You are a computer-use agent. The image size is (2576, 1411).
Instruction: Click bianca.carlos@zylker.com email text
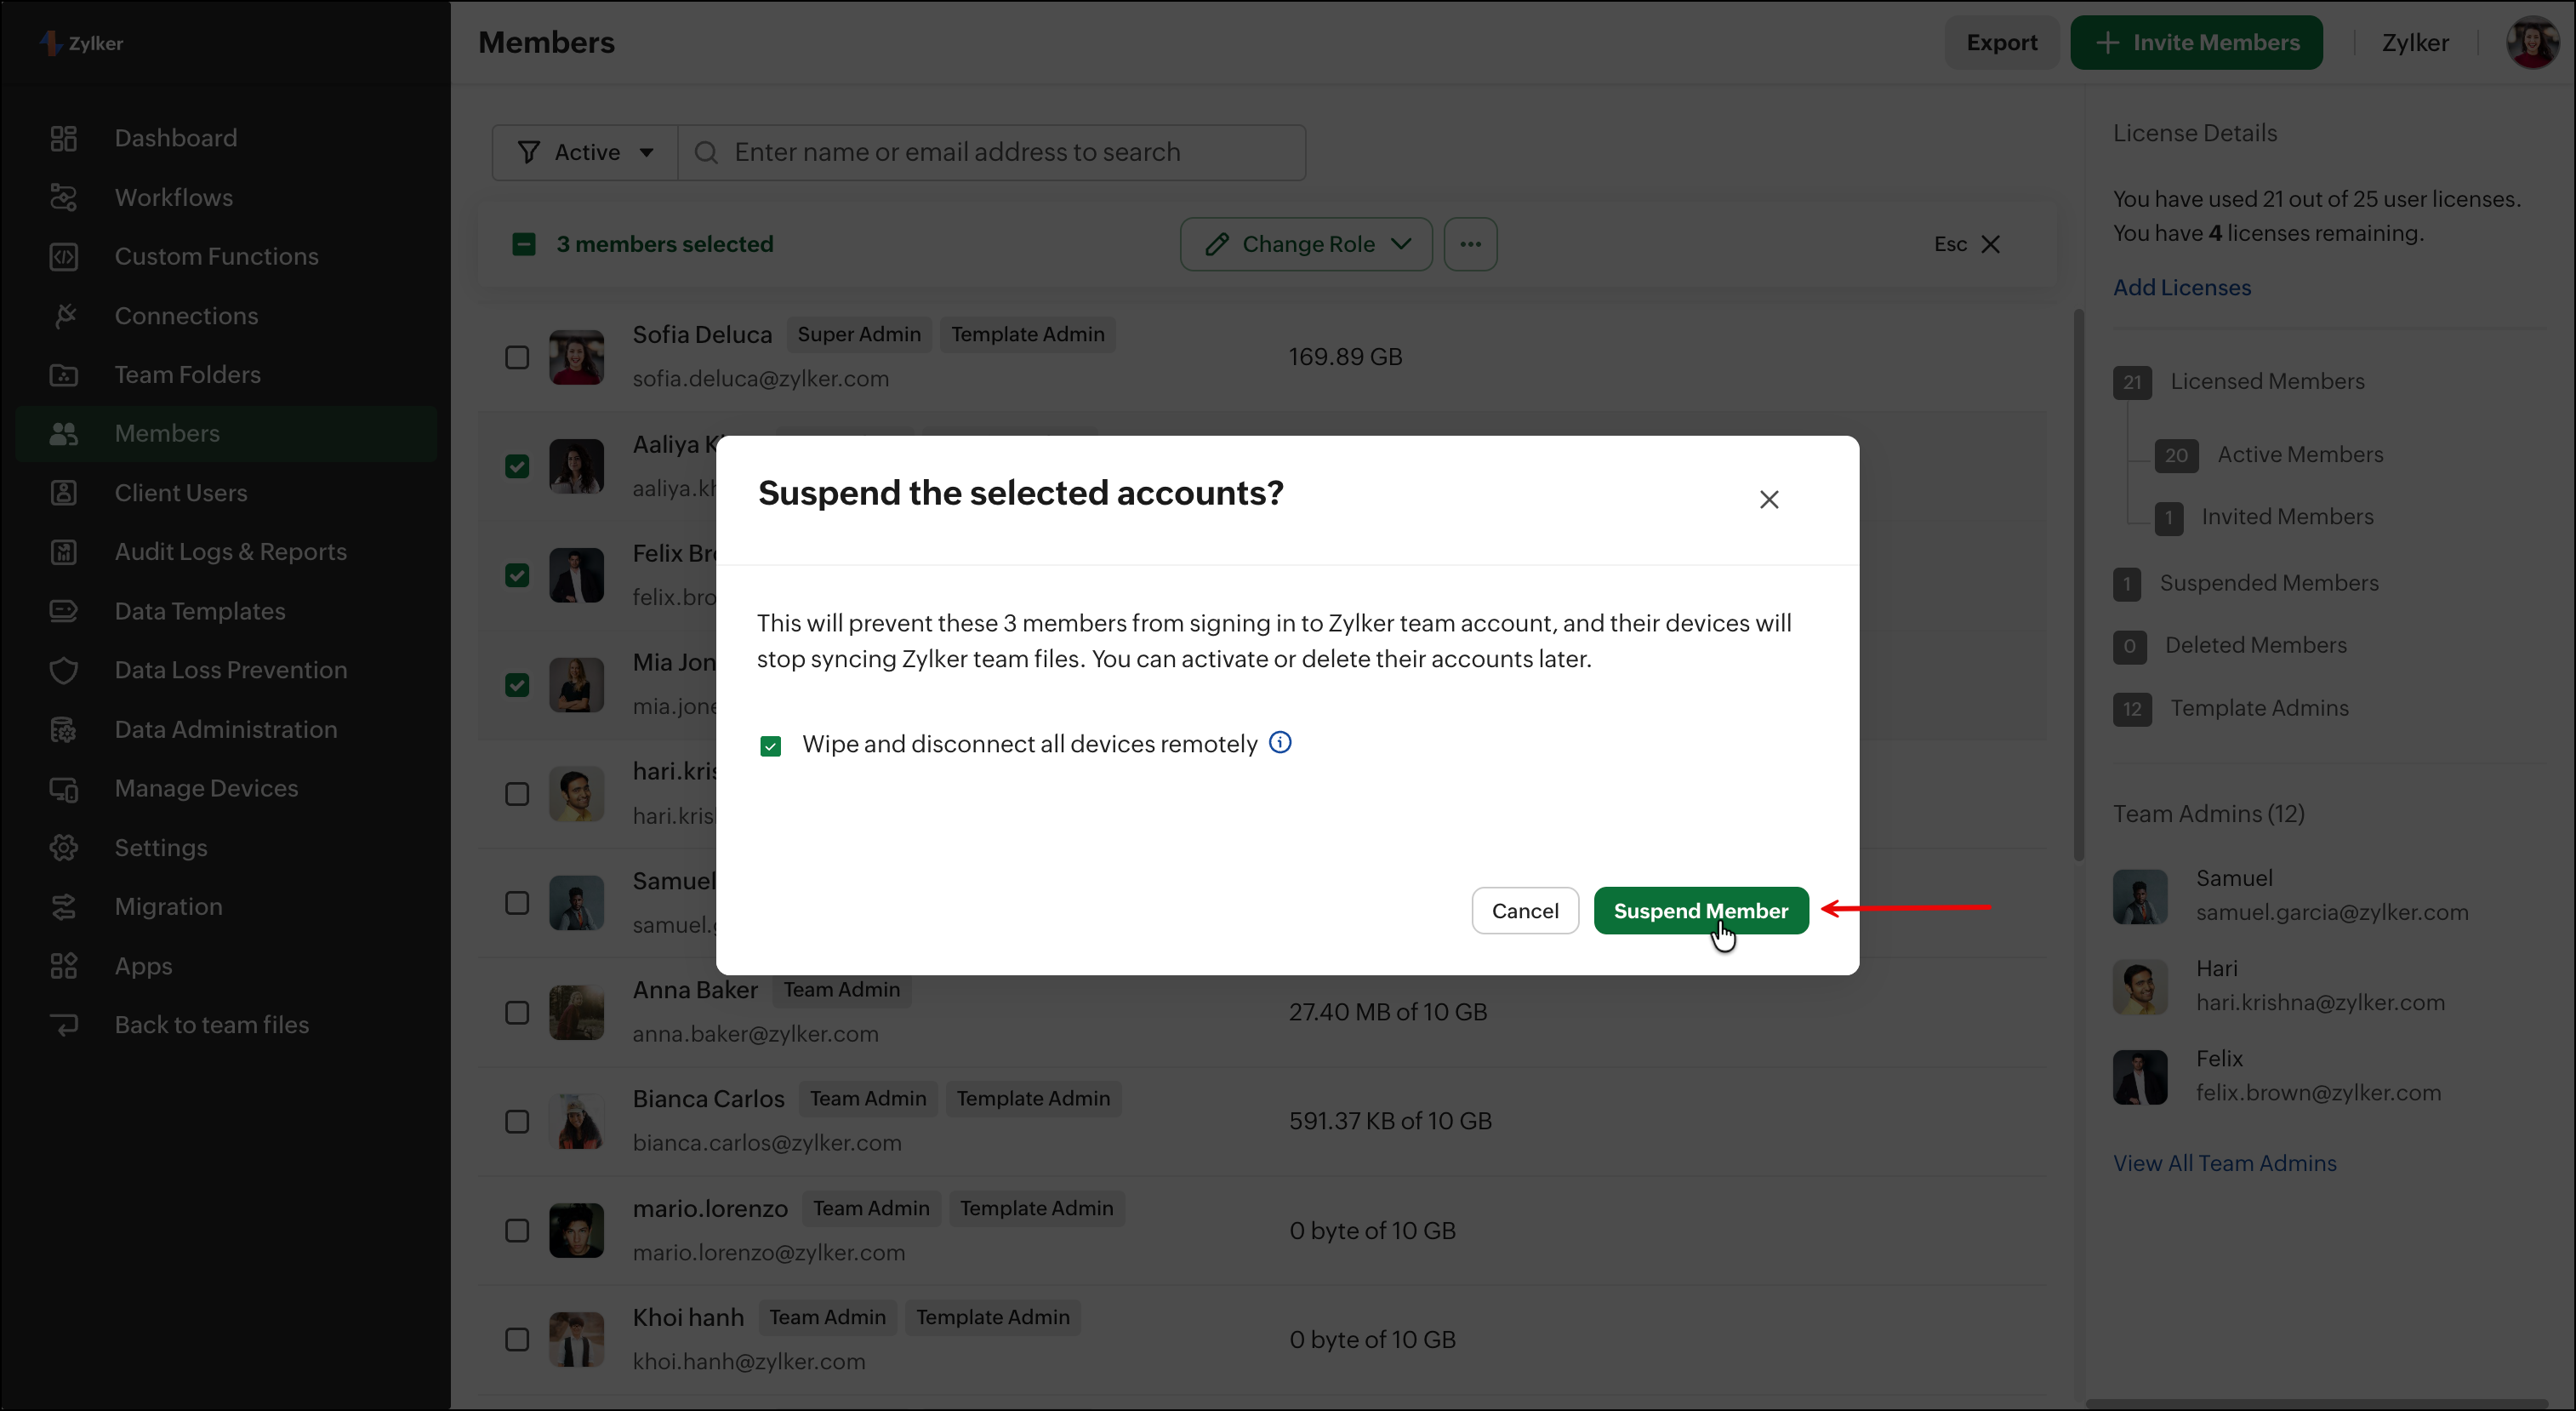point(767,1143)
